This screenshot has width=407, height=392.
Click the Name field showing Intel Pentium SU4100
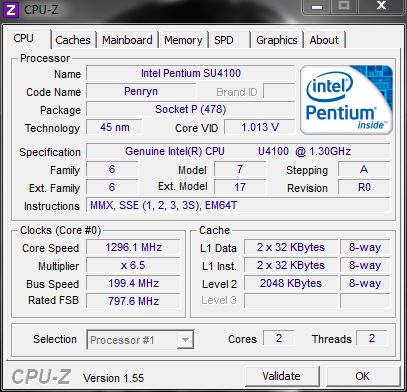pos(191,73)
